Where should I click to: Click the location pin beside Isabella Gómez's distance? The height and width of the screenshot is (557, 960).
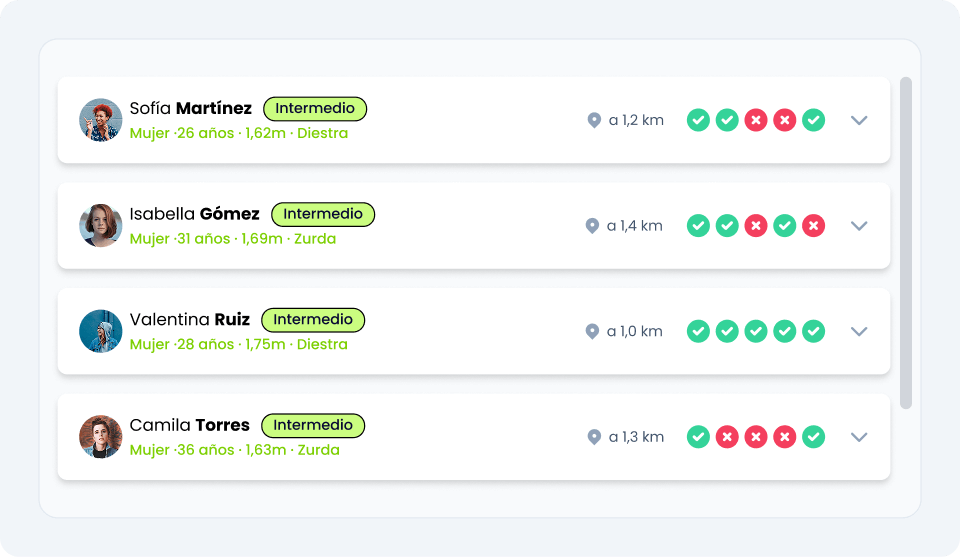pyautogui.click(x=592, y=226)
